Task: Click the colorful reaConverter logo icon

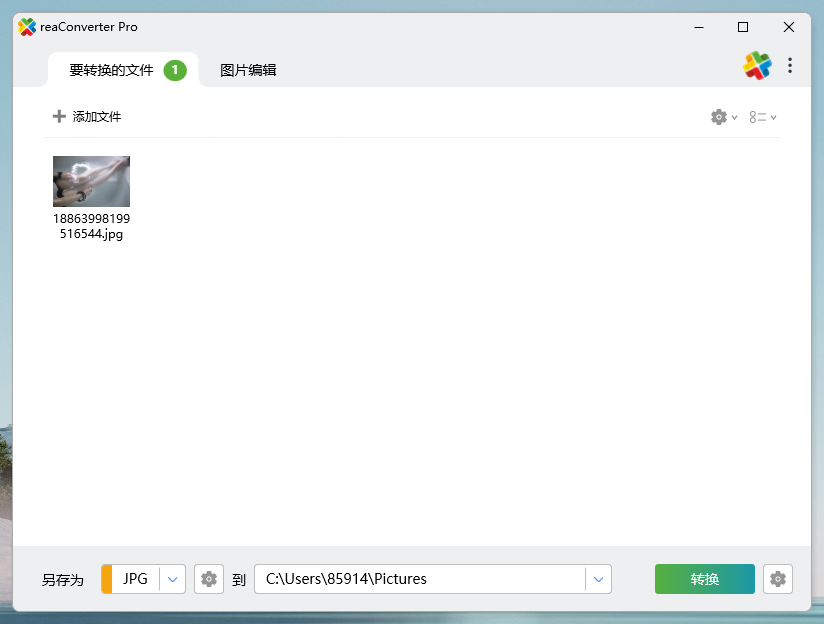Action: pos(757,66)
